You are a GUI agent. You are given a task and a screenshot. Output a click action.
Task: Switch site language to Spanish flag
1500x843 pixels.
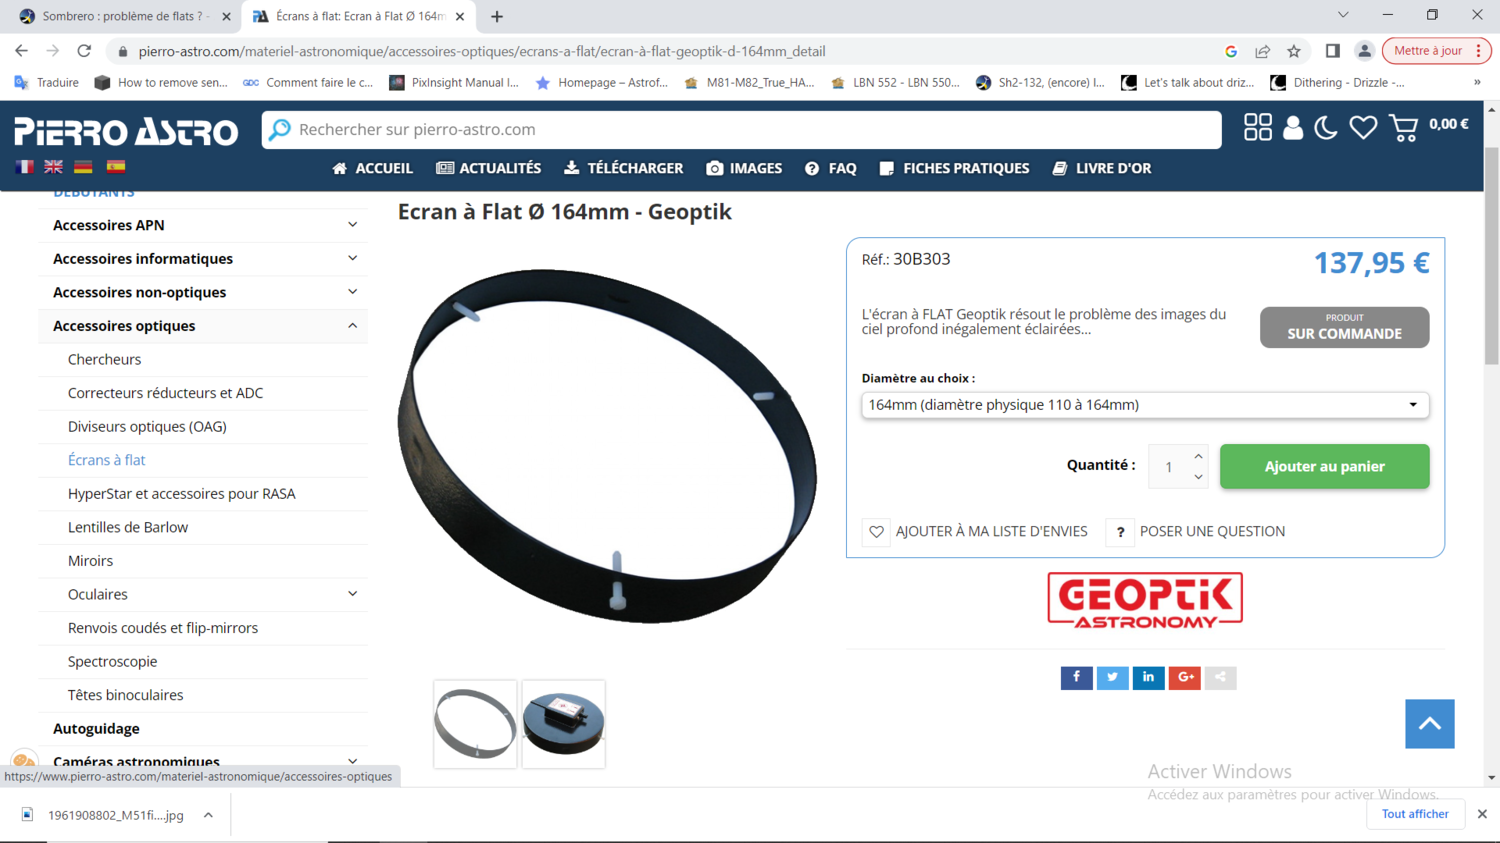click(116, 167)
